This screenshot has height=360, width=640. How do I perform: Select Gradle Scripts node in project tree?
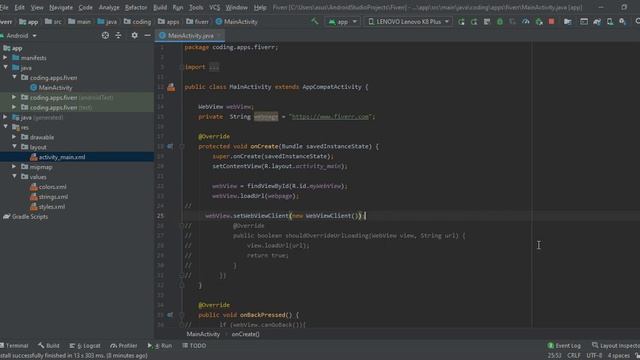click(25, 216)
